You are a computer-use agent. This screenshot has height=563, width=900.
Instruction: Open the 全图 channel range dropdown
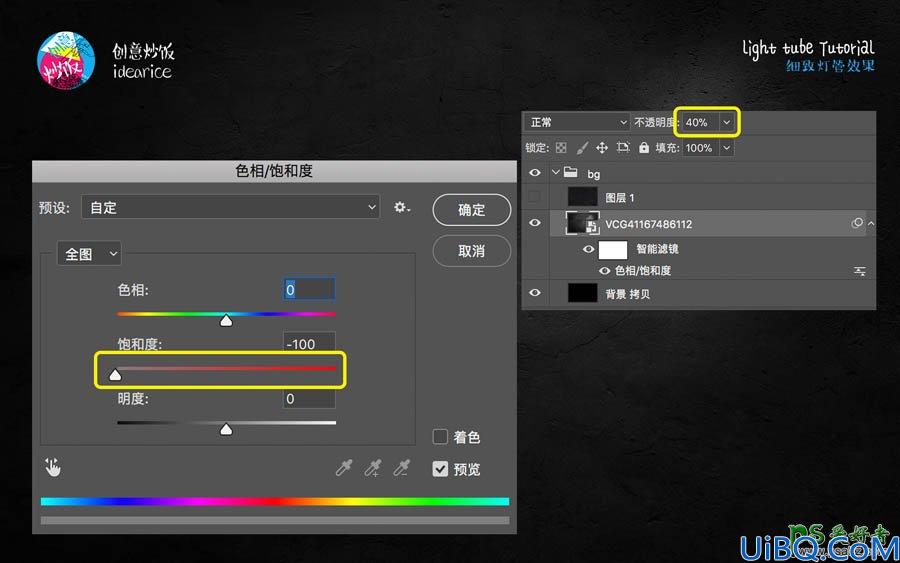tap(89, 254)
